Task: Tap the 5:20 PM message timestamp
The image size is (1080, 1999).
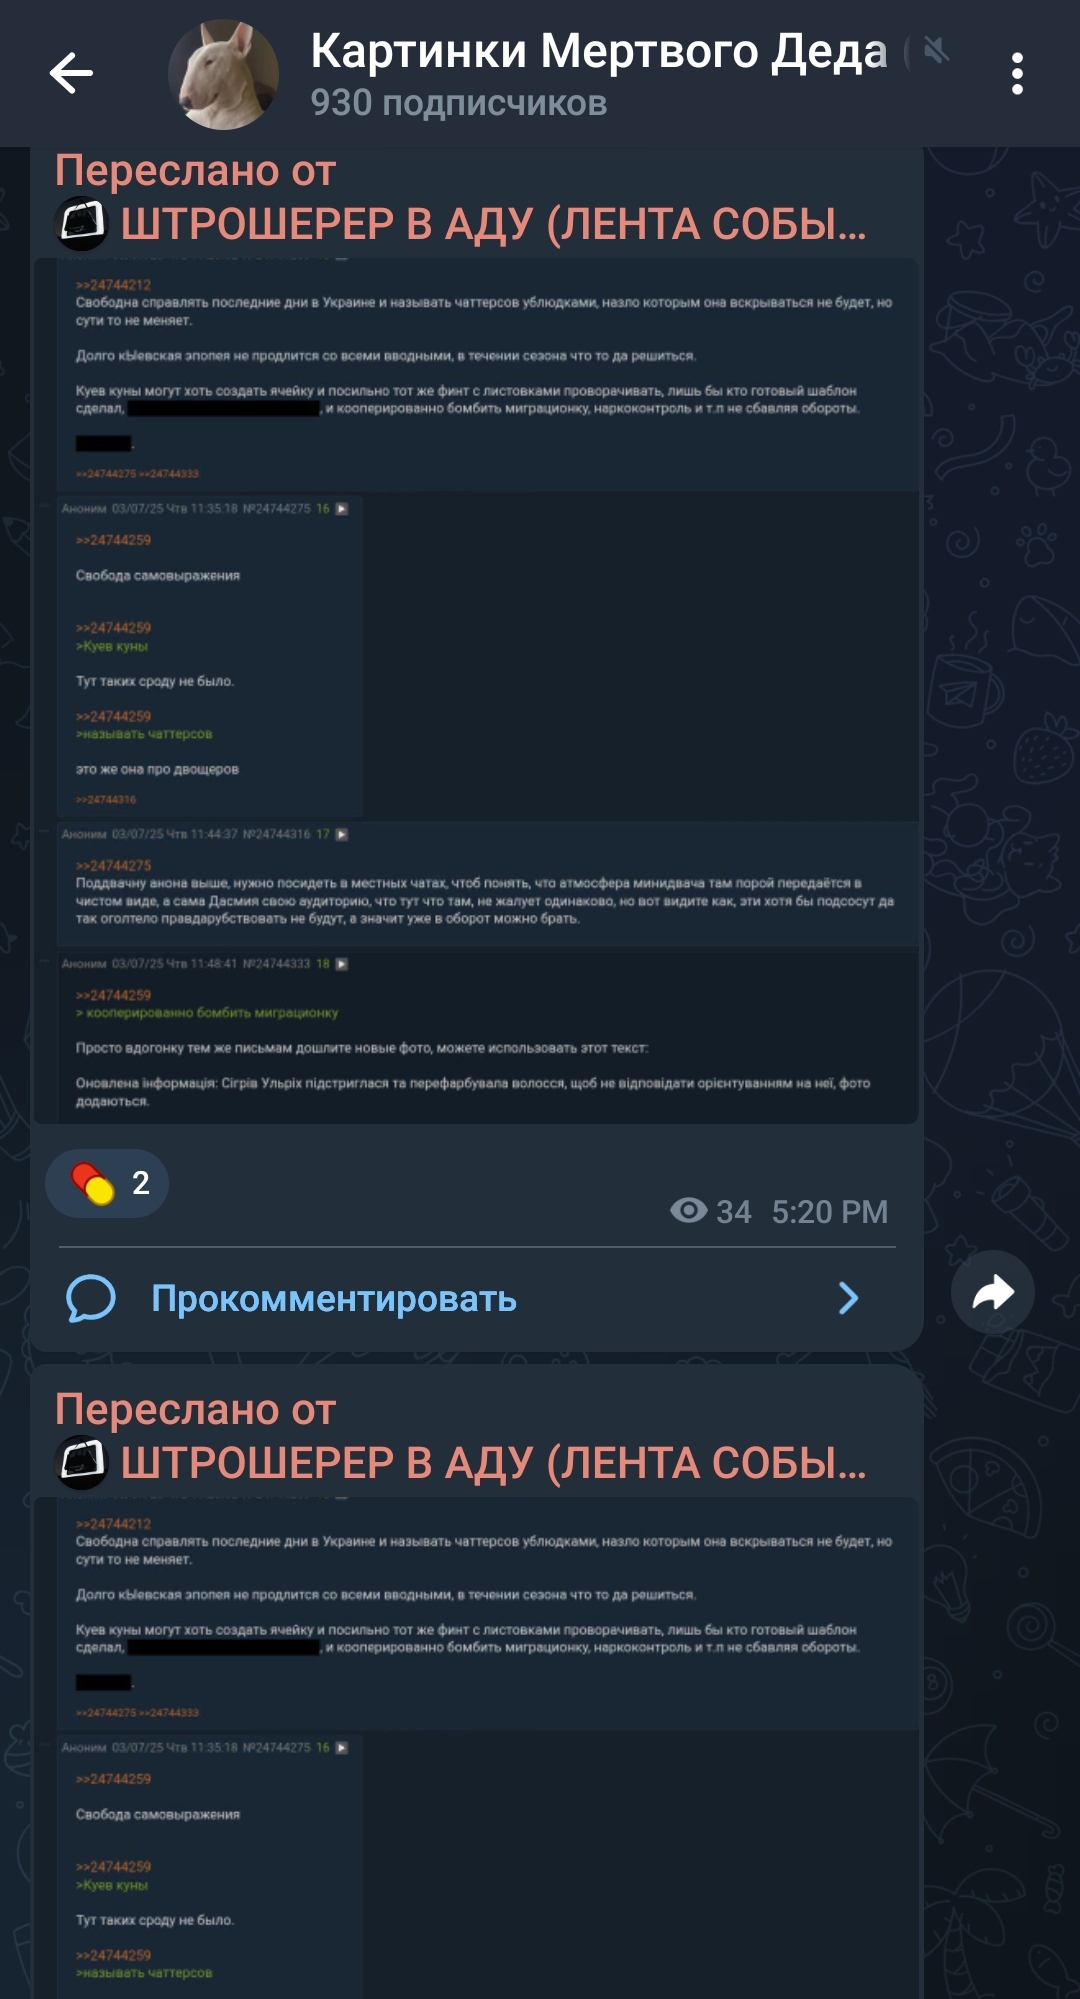Action: point(830,1212)
